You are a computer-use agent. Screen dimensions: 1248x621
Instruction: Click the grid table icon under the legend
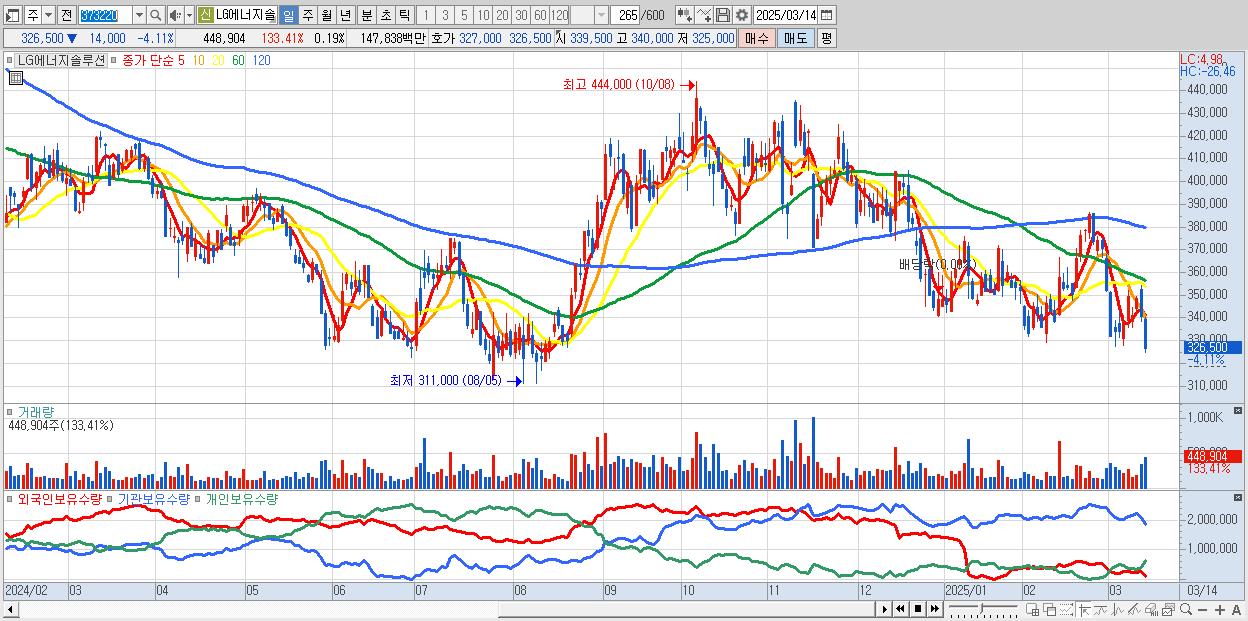coord(14,77)
